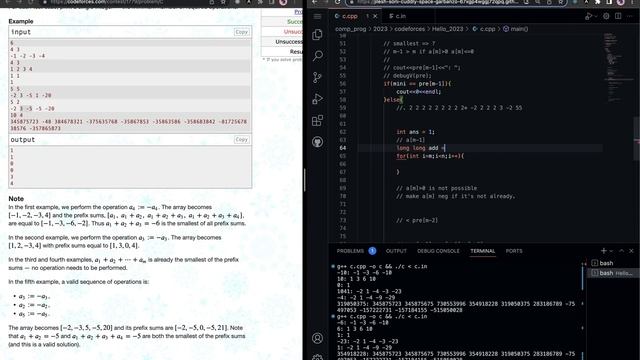Close the c.cpp editor tab

[375, 16]
